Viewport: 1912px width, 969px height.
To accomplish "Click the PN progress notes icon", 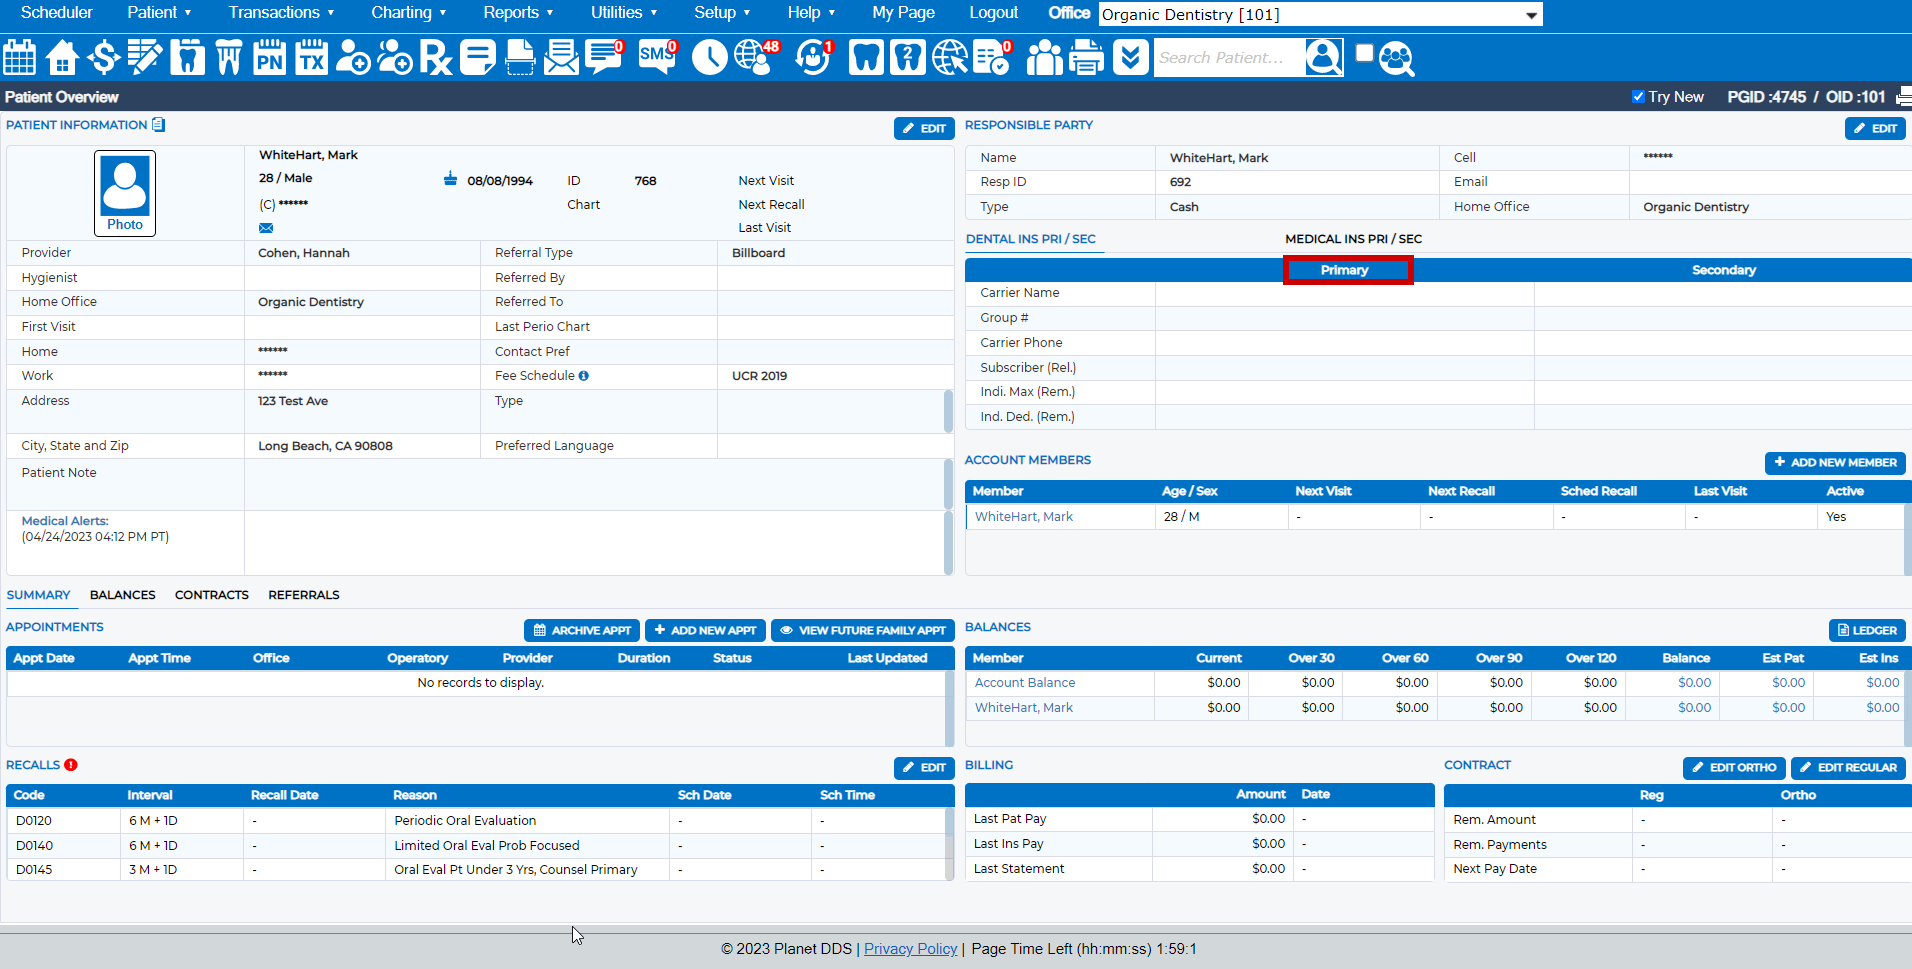I will click(268, 57).
